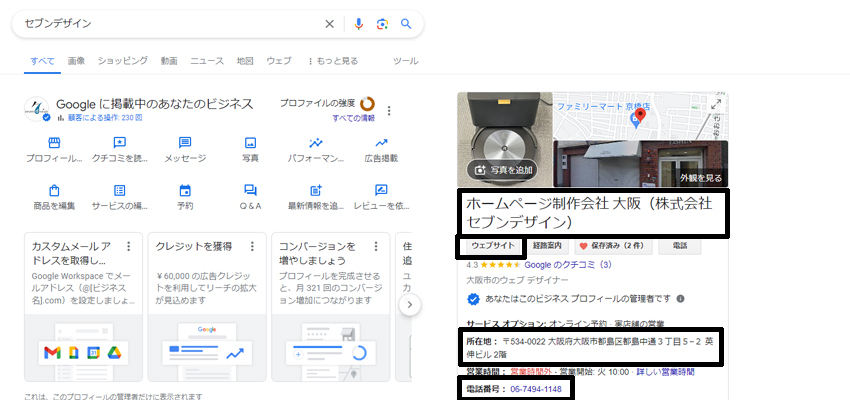
Task: Open the メッセージ icon
Action: tap(185, 143)
